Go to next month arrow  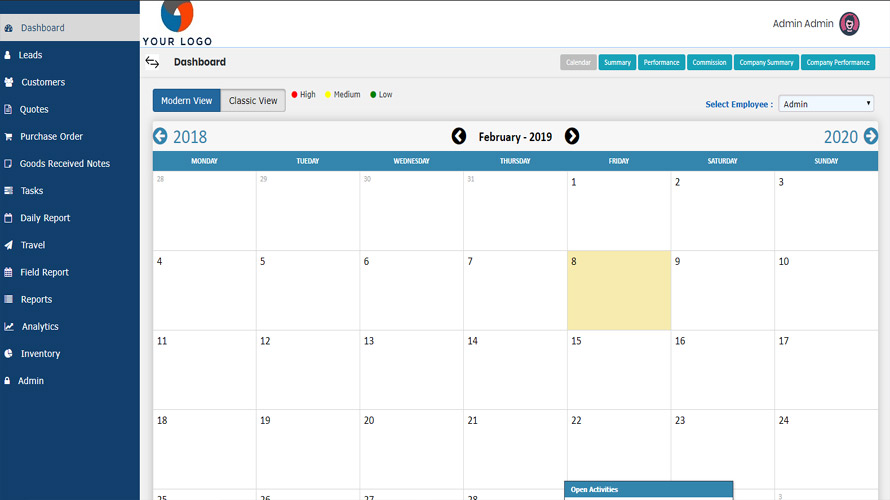coord(572,136)
